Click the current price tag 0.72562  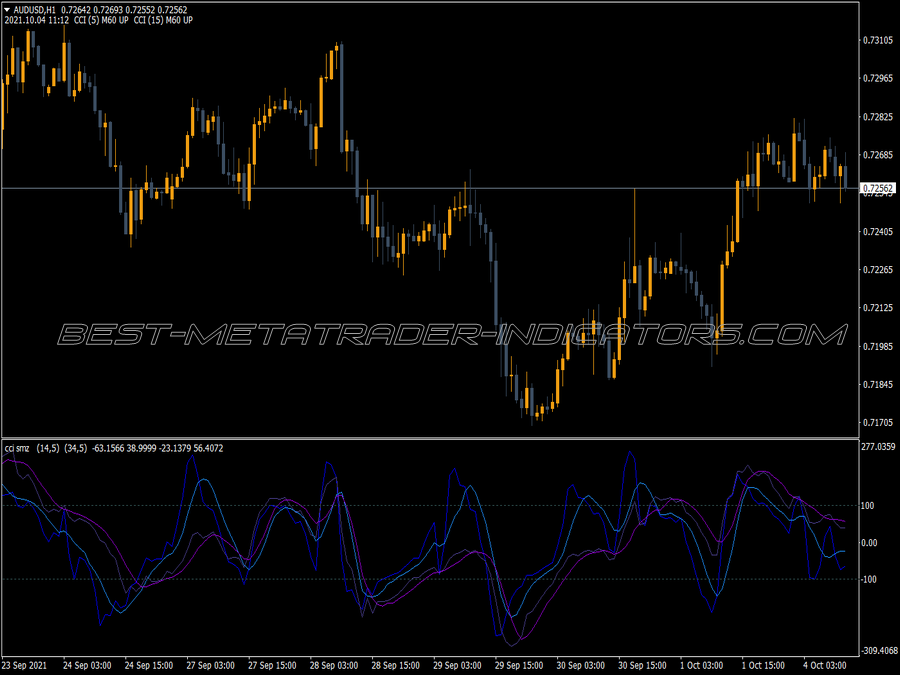[x=878, y=188]
